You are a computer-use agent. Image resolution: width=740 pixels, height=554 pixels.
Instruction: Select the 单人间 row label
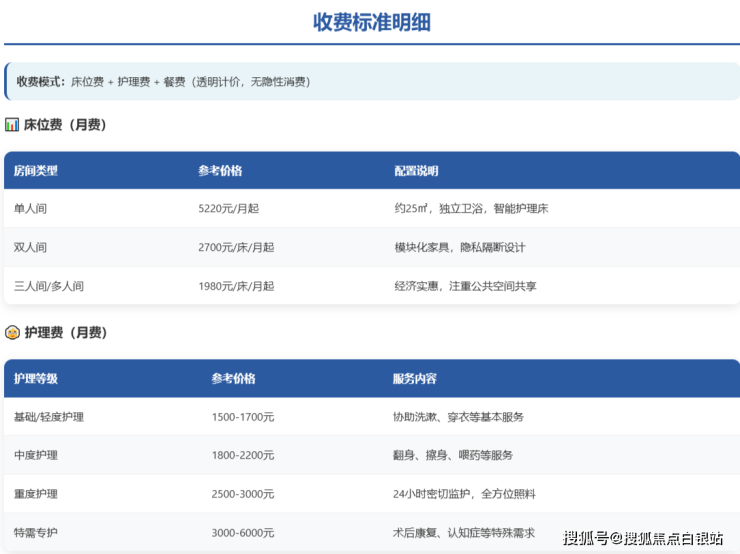[x=30, y=209]
